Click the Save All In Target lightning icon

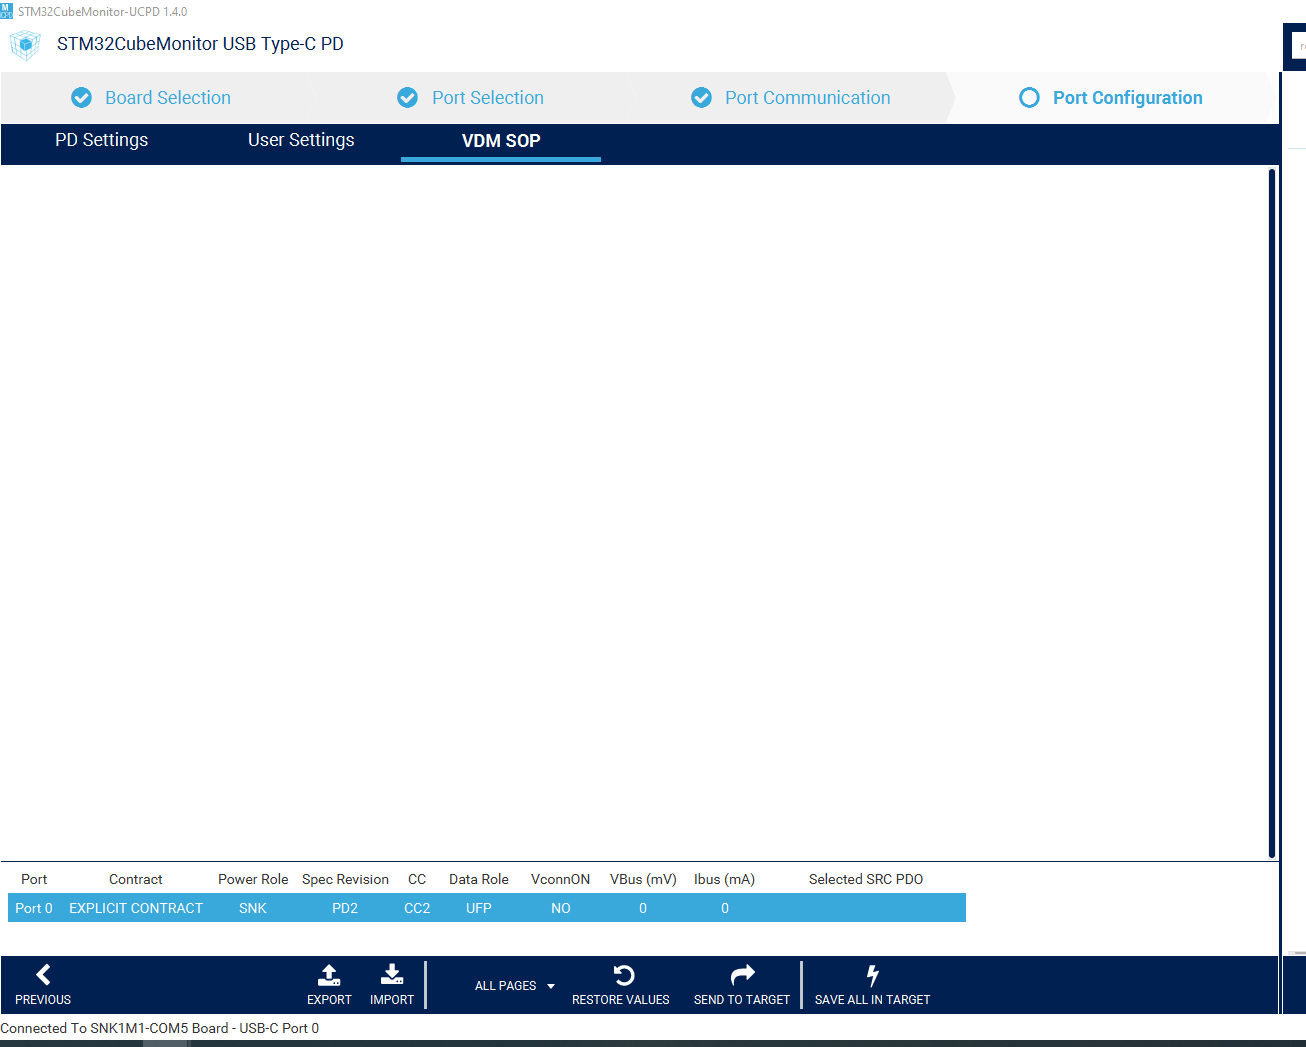[871, 975]
